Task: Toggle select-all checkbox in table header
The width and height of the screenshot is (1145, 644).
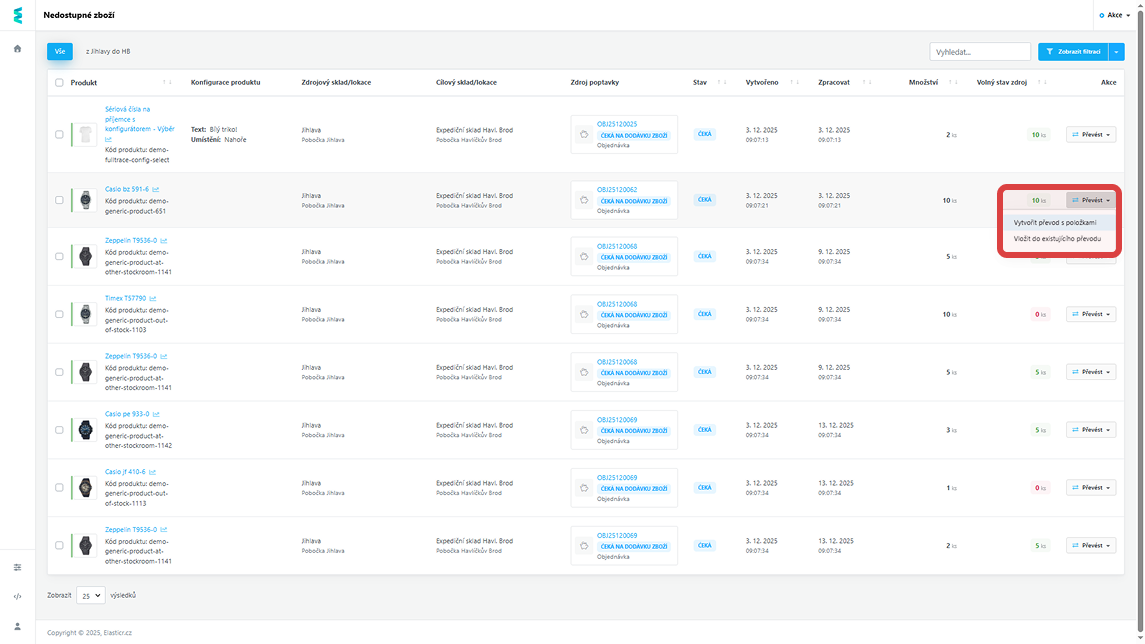Action: [x=59, y=83]
